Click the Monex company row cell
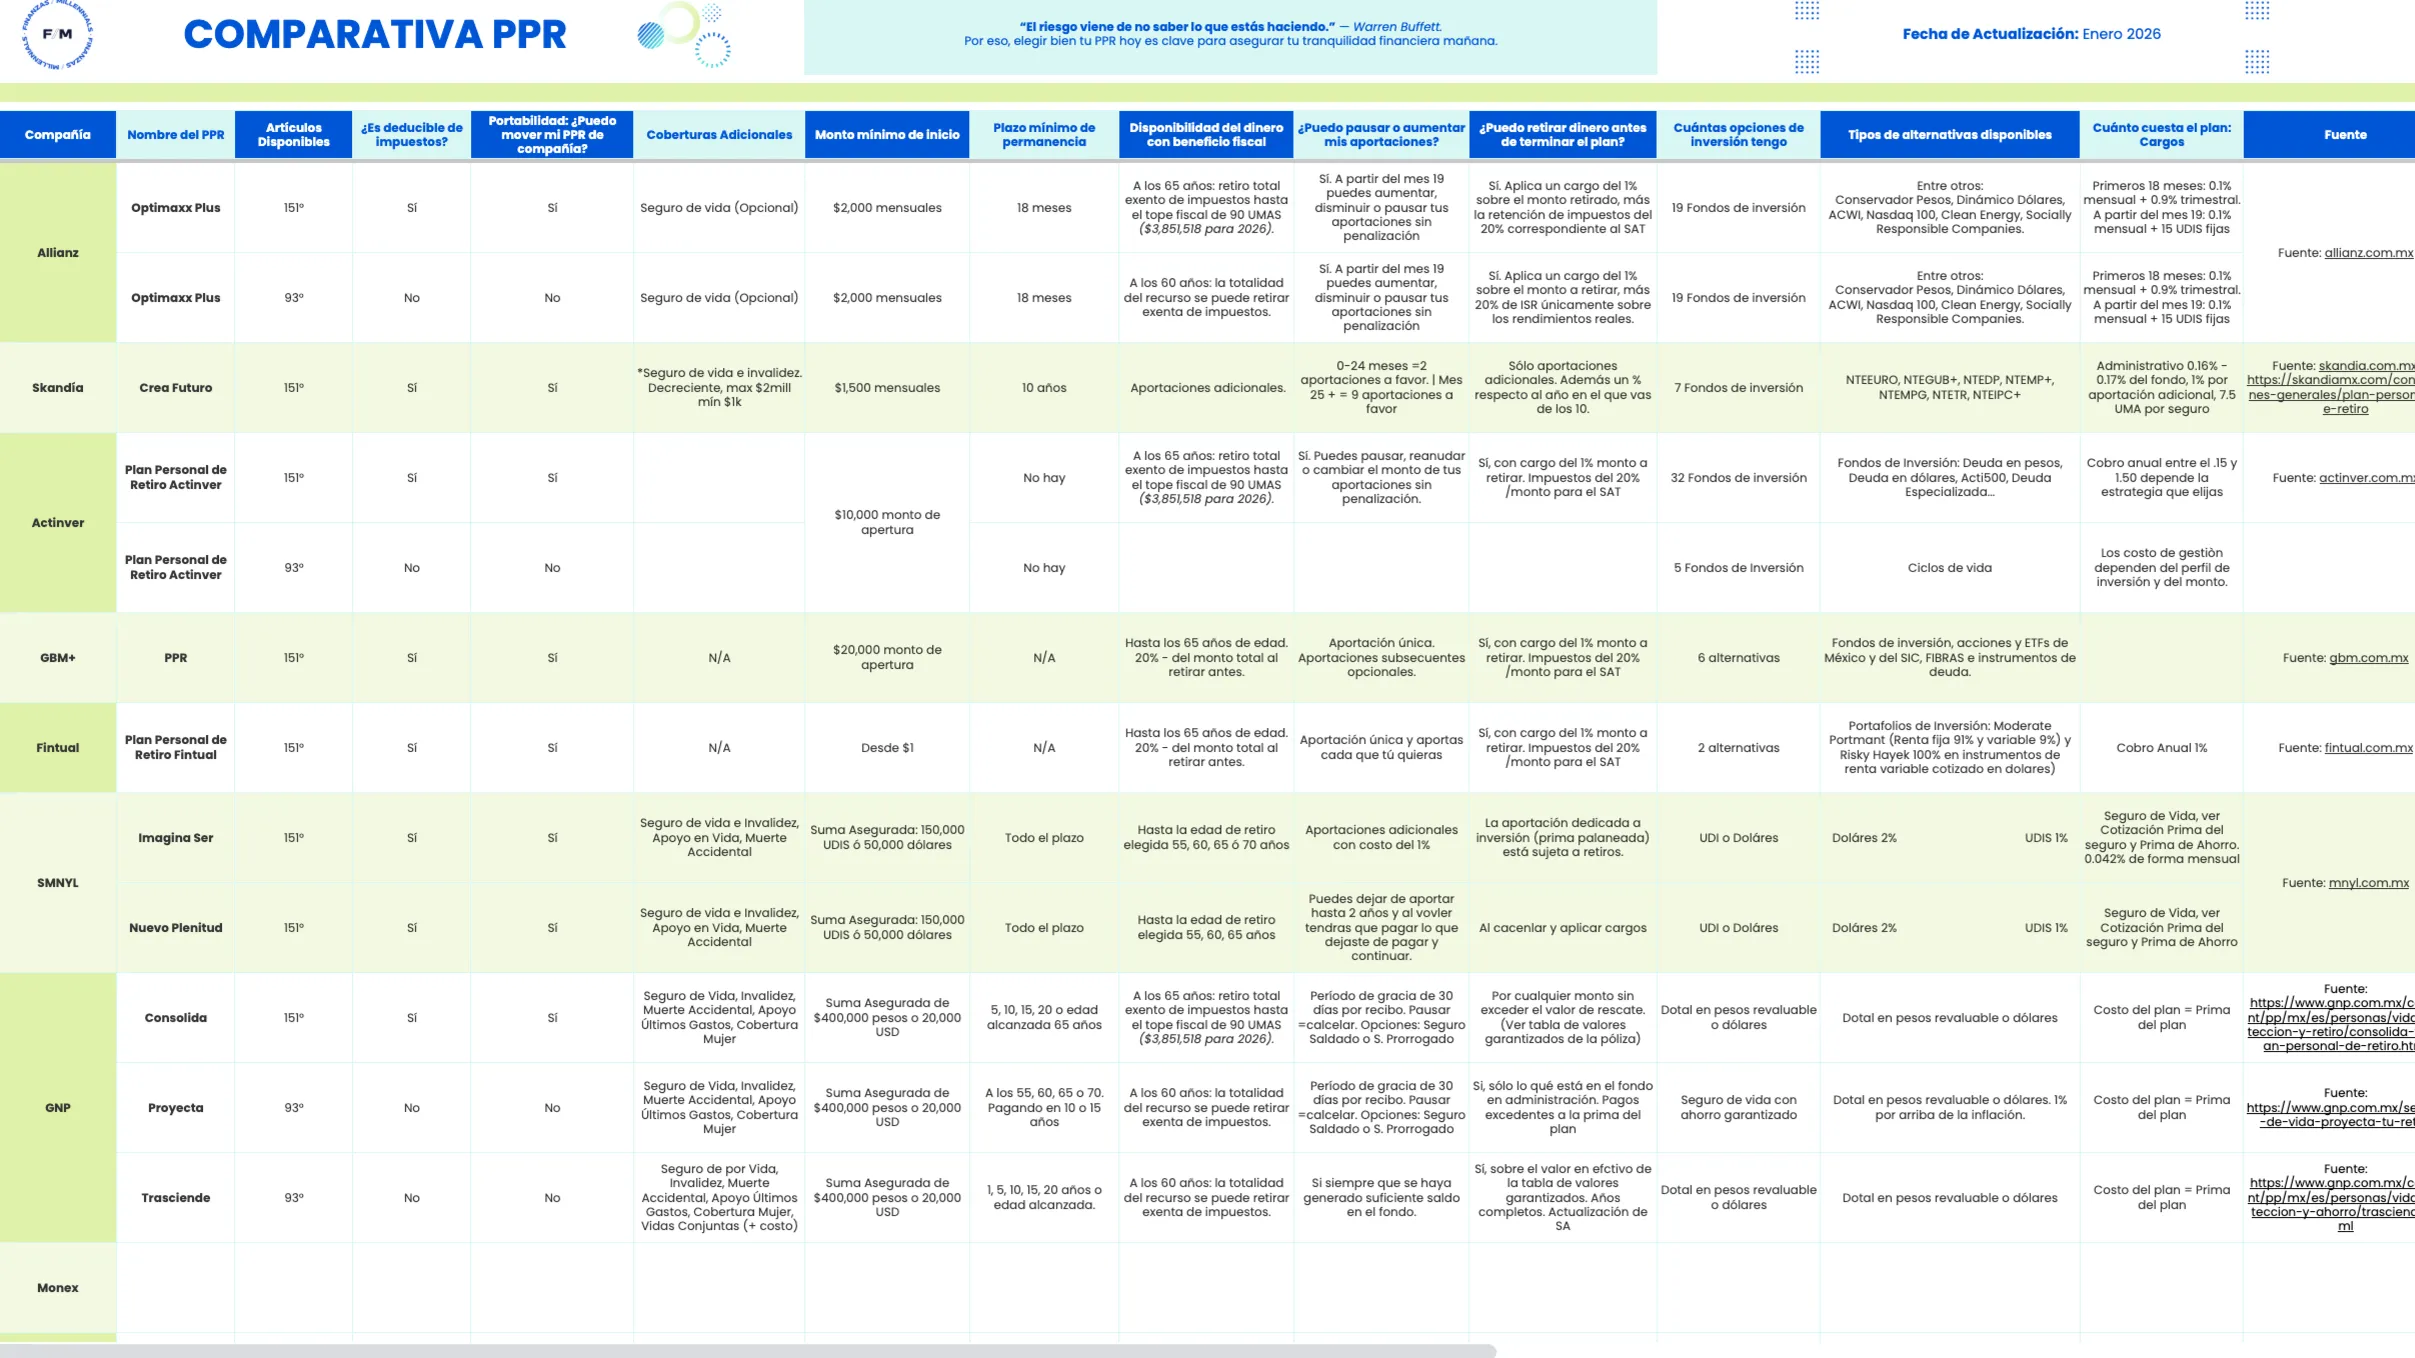This screenshot has width=2415, height=1358. click(58, 1288)
